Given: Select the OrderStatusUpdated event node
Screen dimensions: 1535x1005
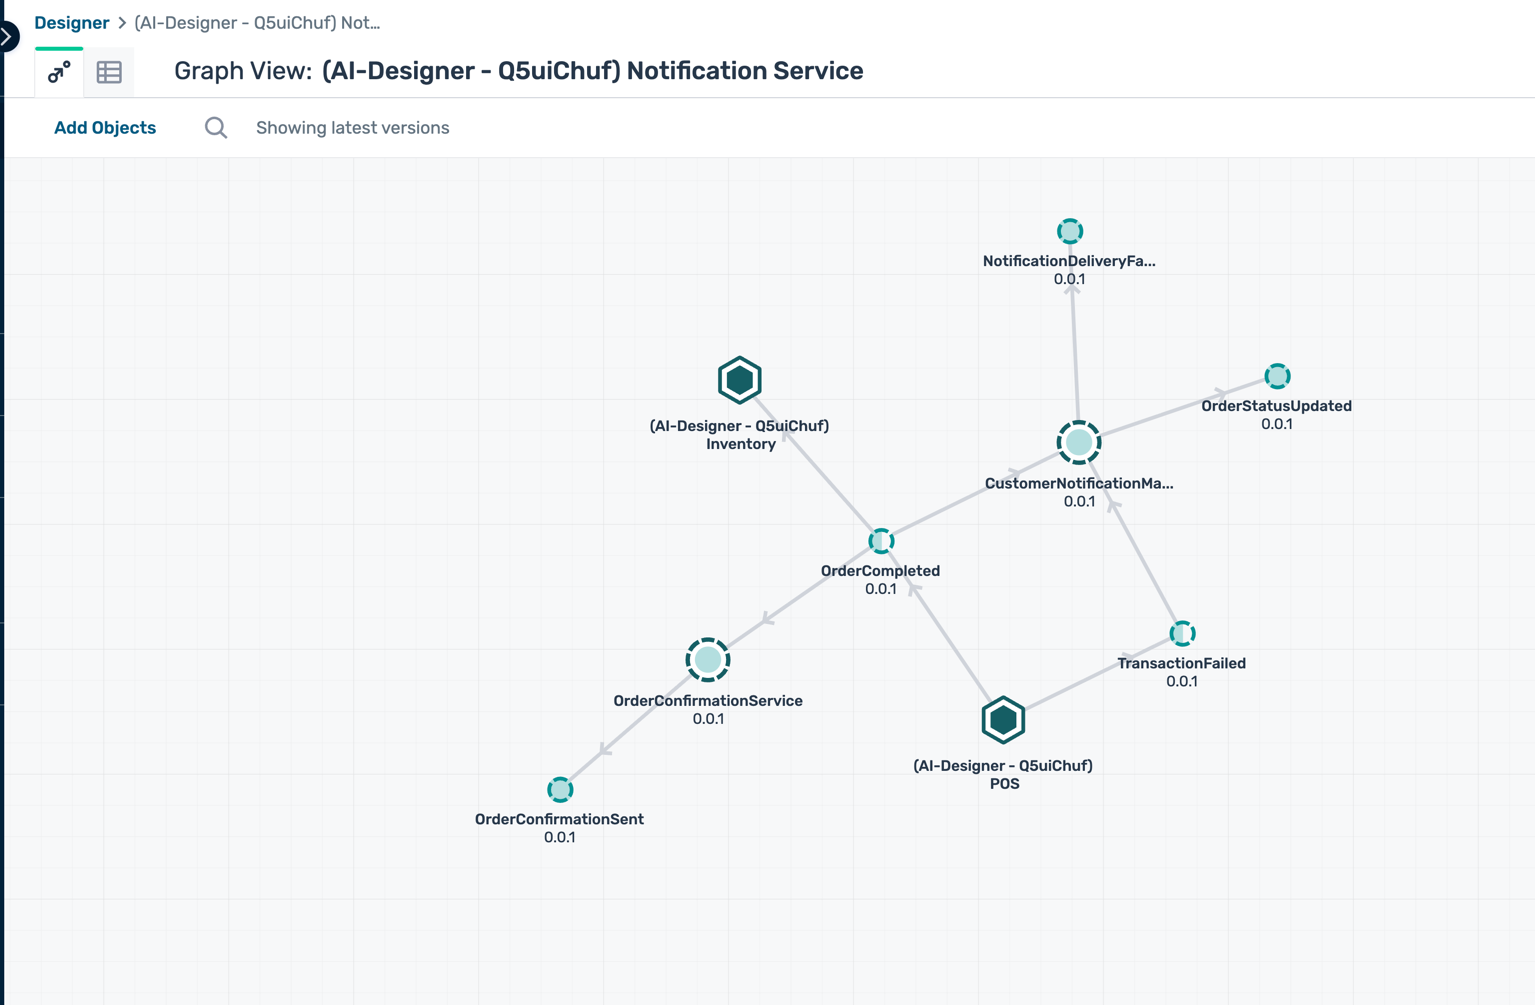Looking at the screenshot, I should [1277, 376].
